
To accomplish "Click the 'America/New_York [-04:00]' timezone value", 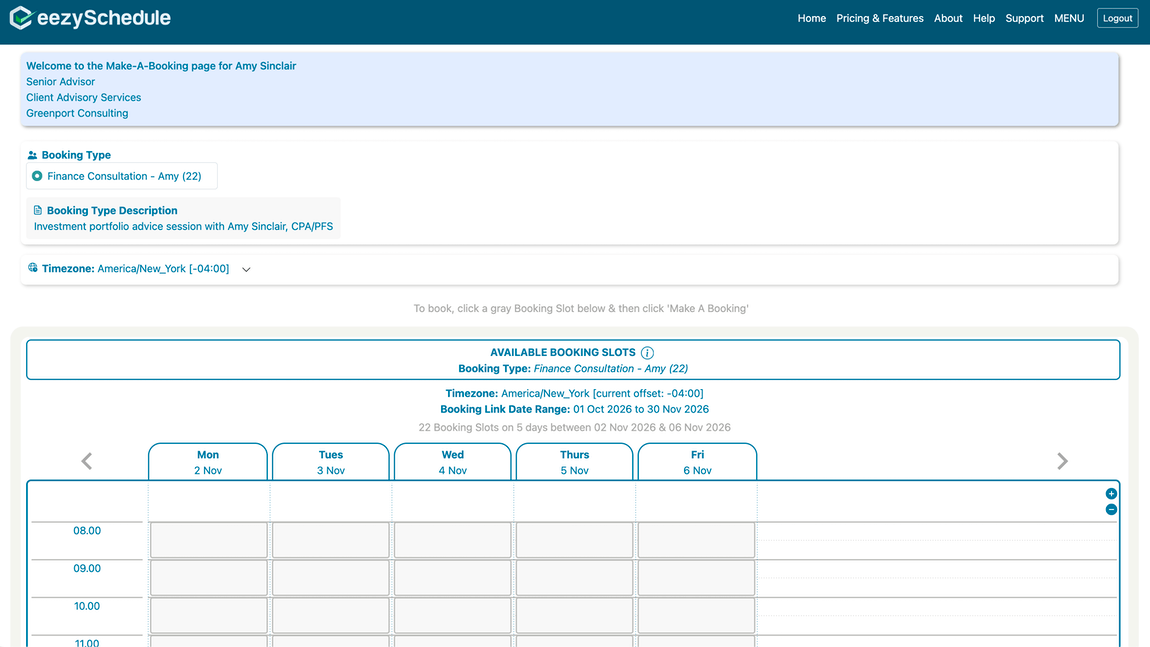I will tap(163, 268).
